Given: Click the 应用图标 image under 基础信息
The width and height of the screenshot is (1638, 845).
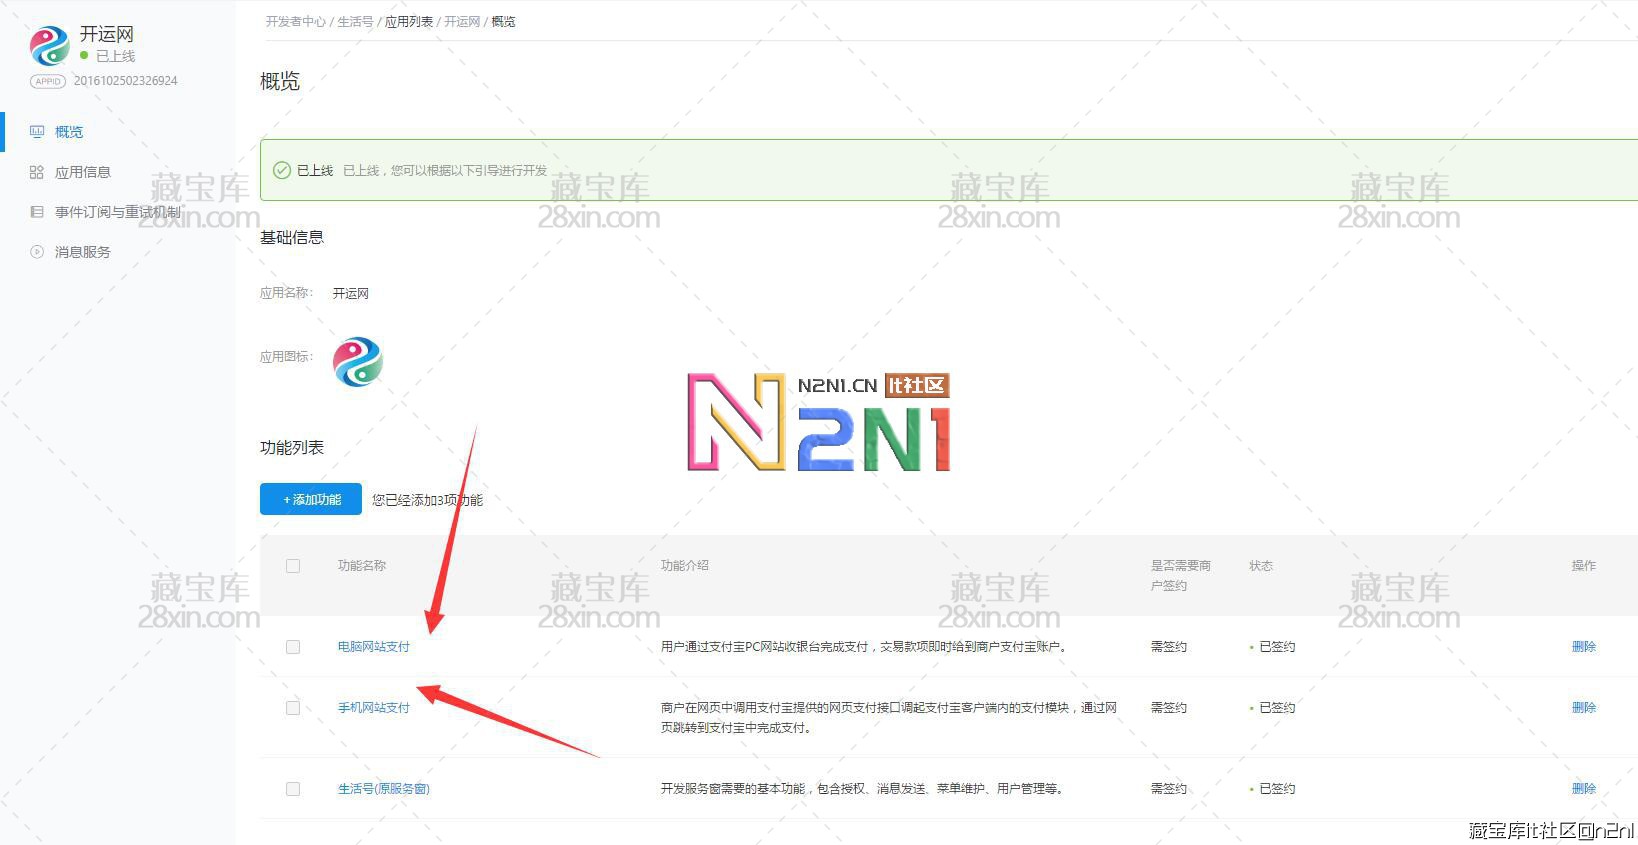Looking at the screenshot, I should coord(357,362).
